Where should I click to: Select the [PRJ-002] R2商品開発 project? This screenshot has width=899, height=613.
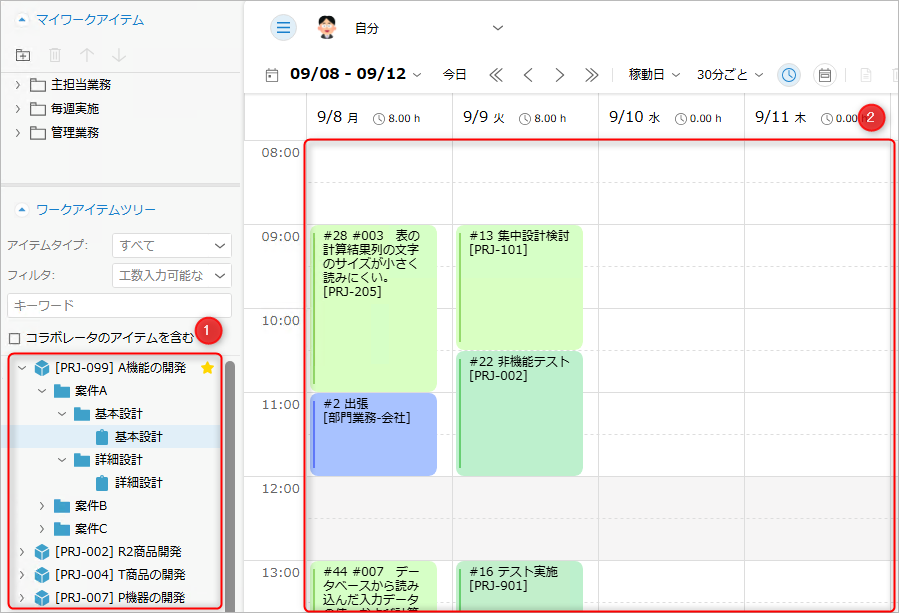[118, 552]
